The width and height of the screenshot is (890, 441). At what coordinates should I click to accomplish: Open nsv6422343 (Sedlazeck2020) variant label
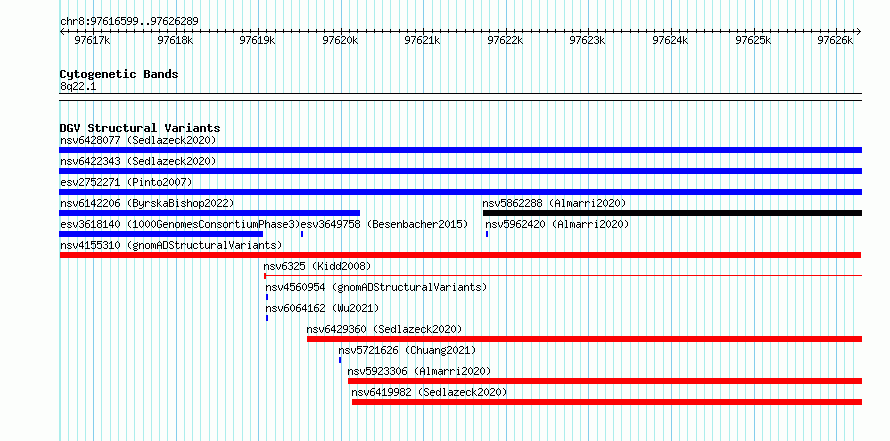click(138, 161)
